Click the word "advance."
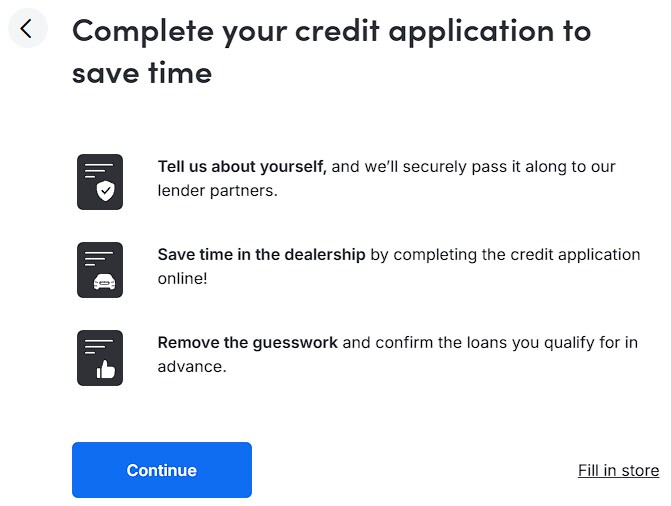671x506 pixels. point(192,367)
